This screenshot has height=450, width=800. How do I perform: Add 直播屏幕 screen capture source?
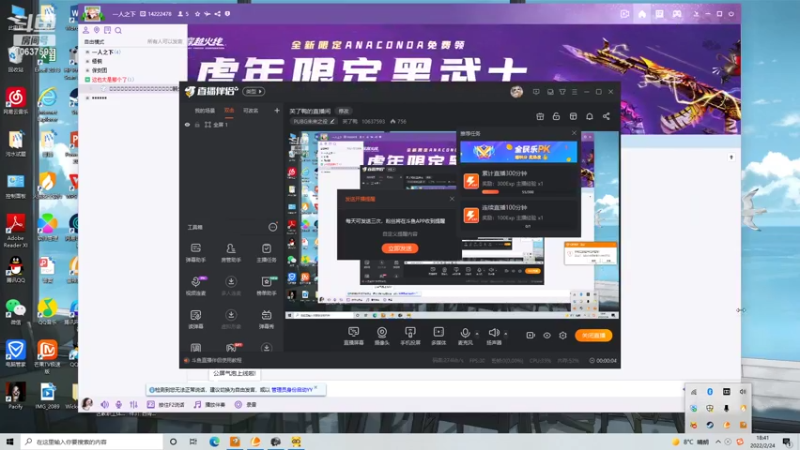[x=353, y=336]
